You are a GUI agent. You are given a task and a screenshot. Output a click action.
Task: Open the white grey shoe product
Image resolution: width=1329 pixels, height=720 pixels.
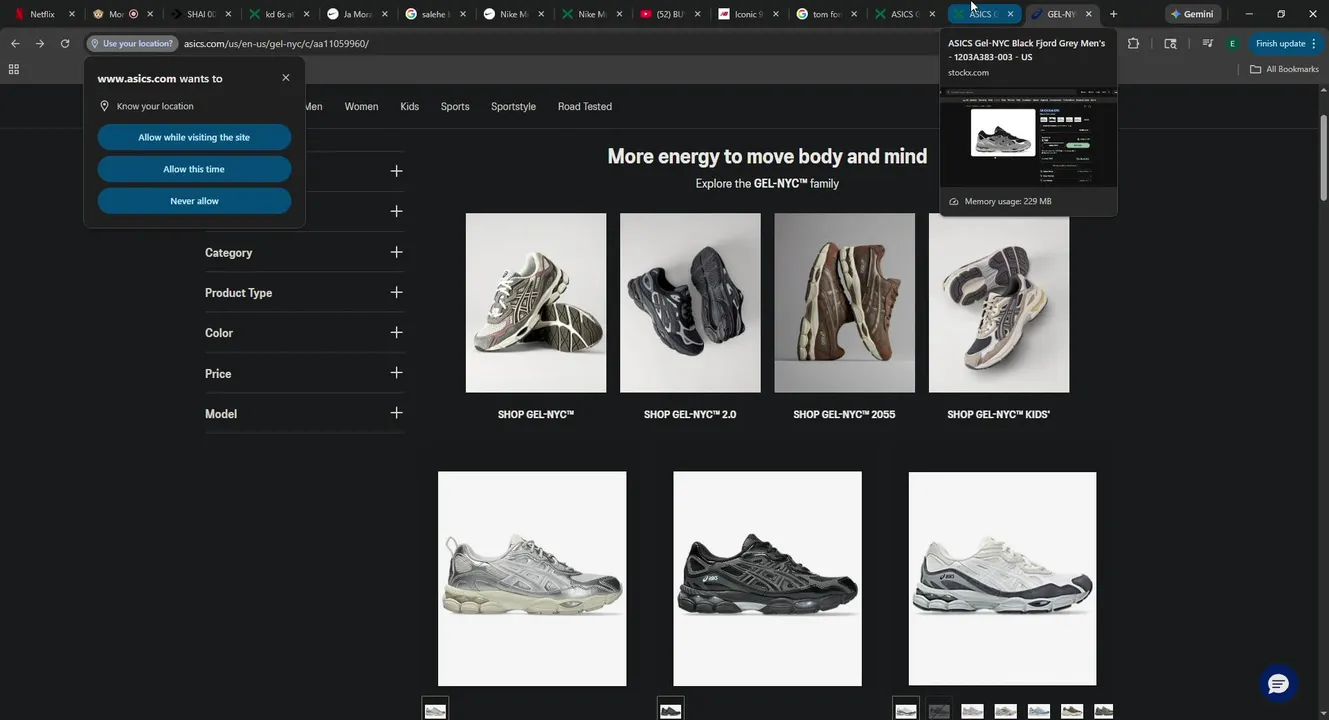click(x=1002, y=579)
